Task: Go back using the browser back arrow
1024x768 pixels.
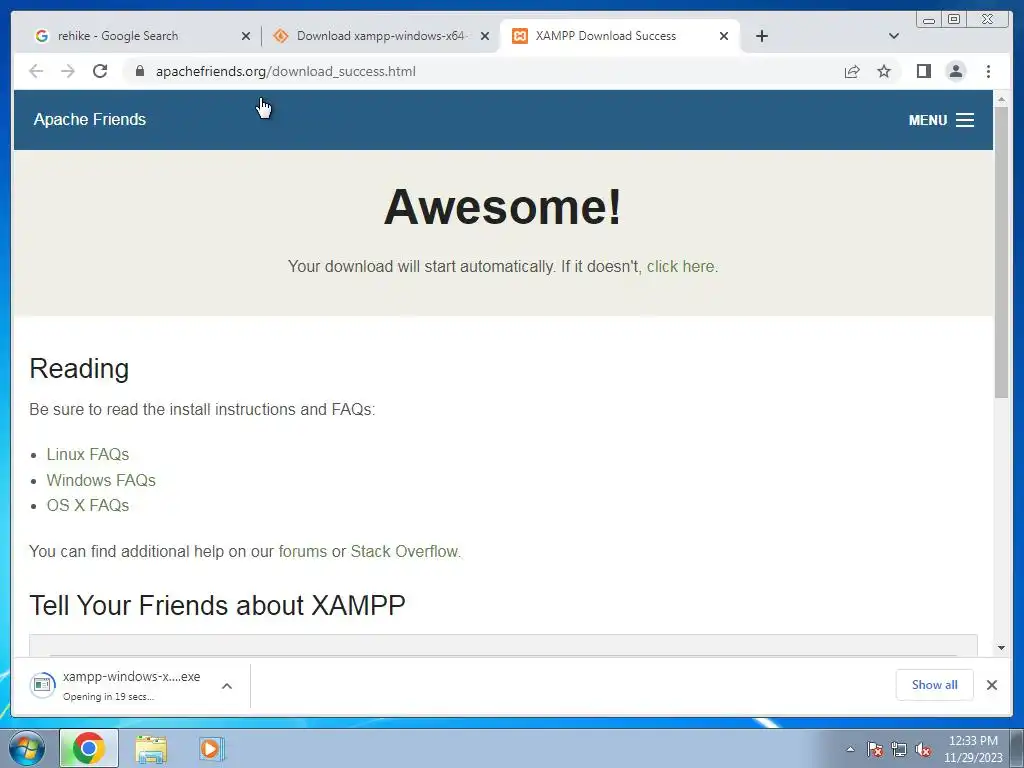Action: (36, 71)
